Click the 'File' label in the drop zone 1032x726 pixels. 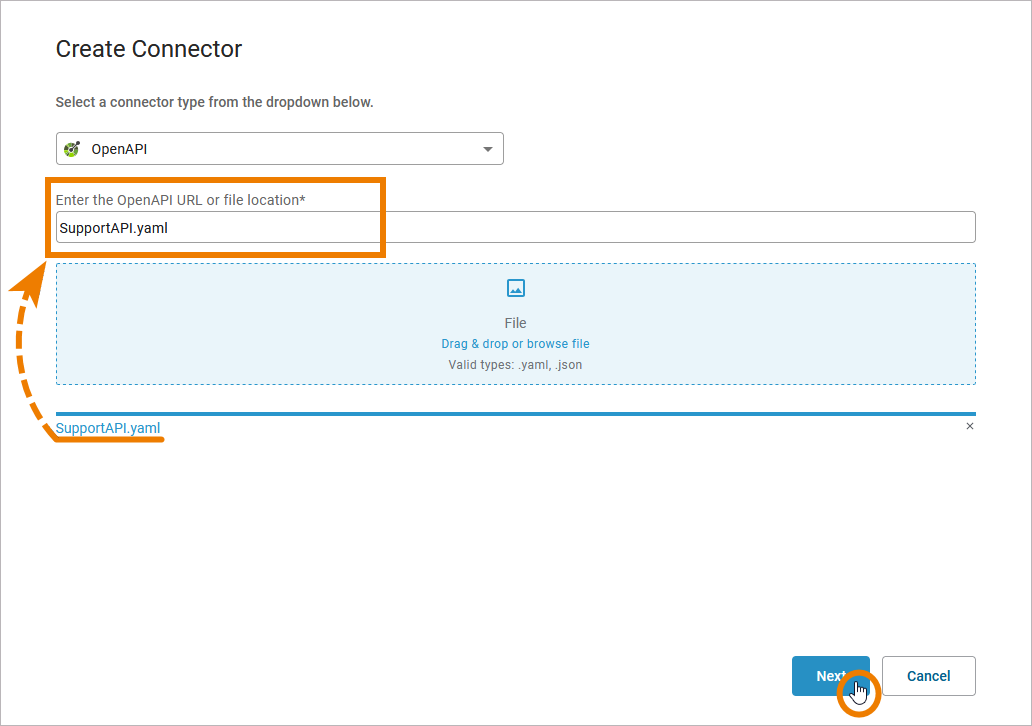pos(515,323)
